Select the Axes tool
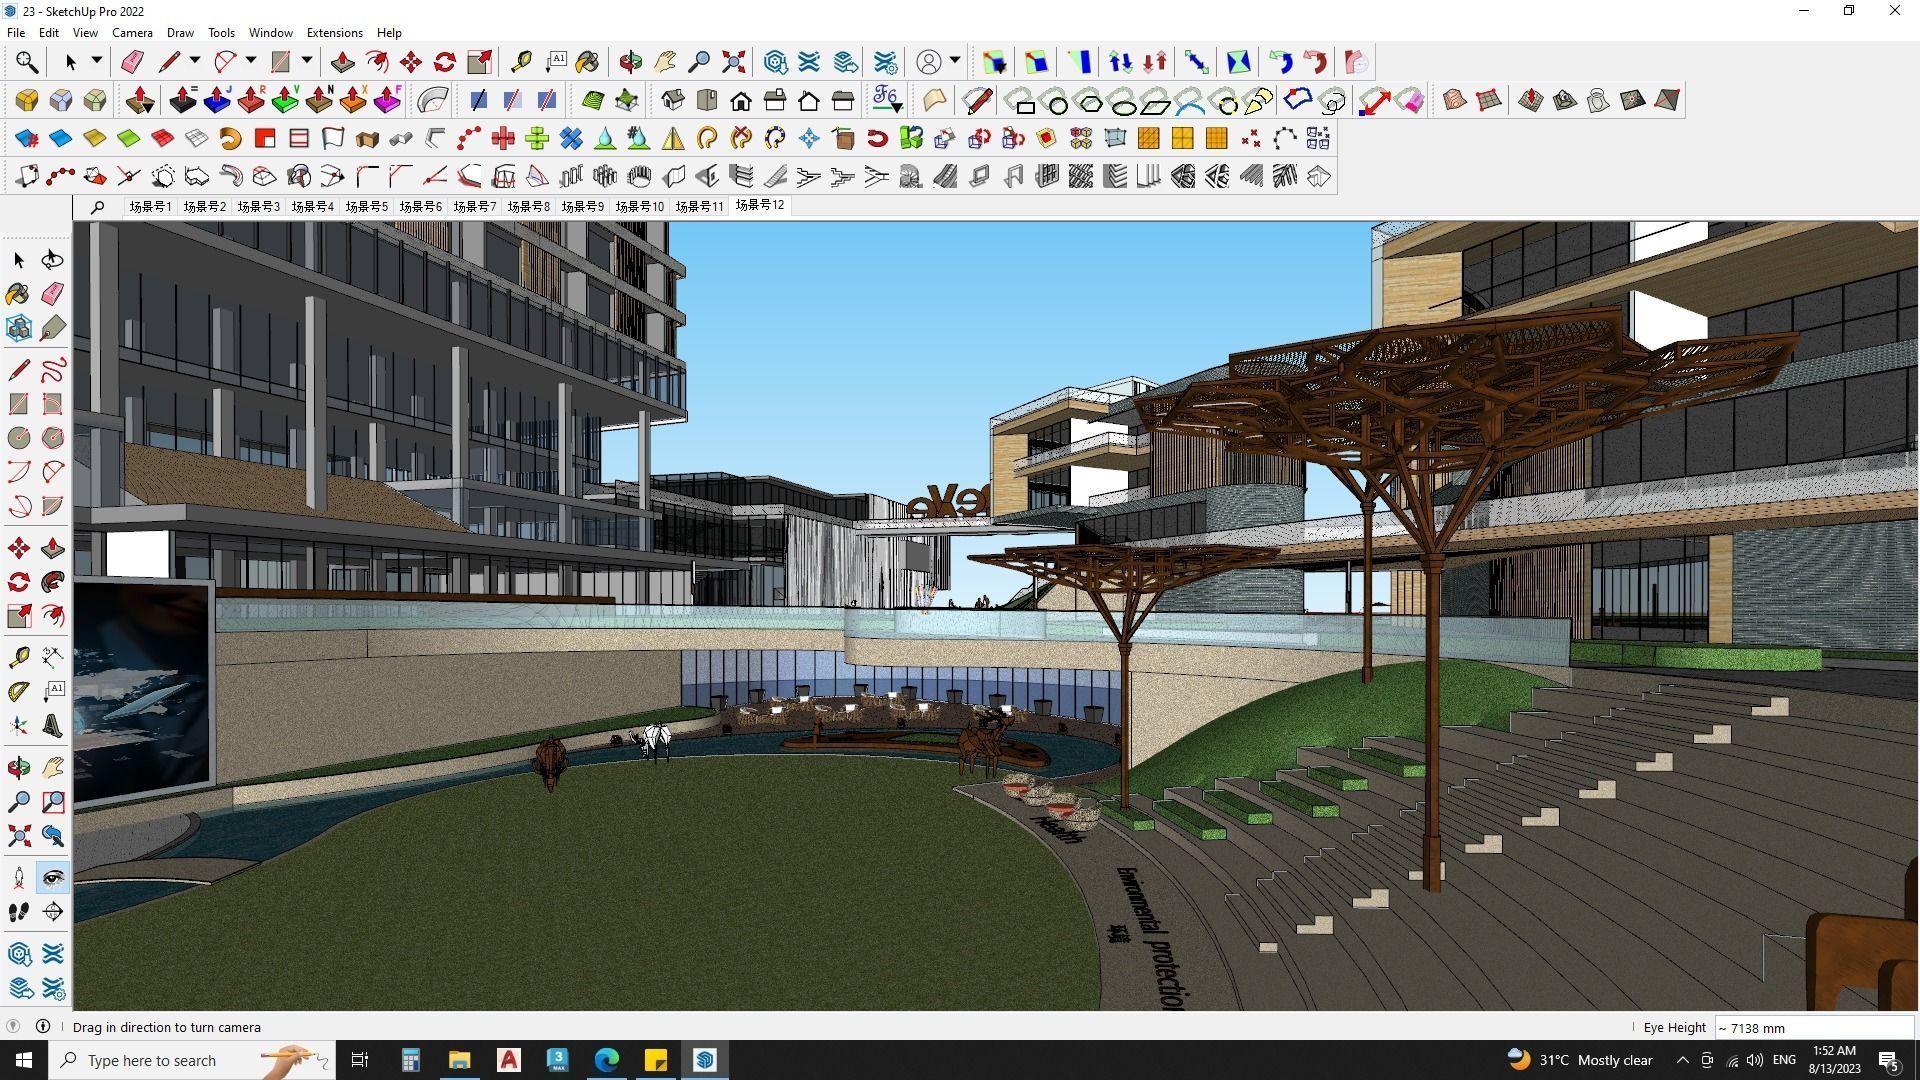Viewport: 1920px width, 1080px height. (x=19, y=726)
